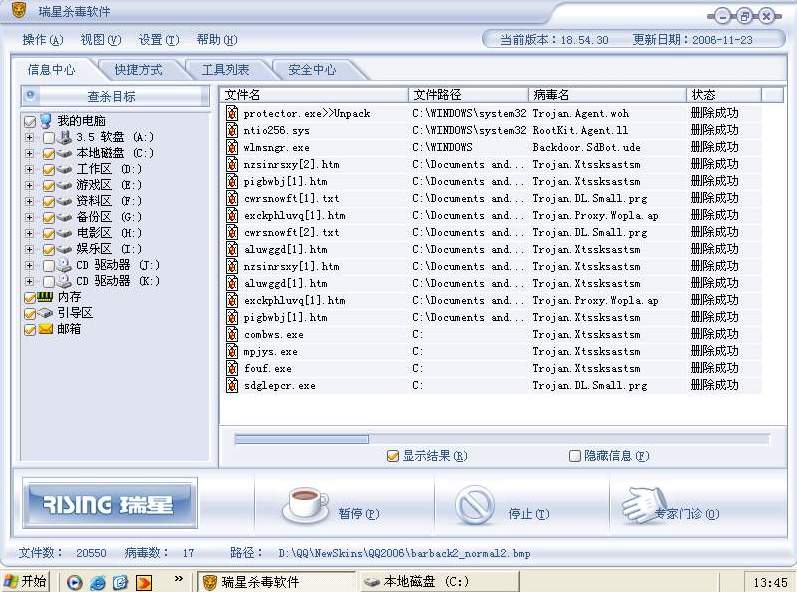Expand the 3.5 软盘 A: tree node
This screenshot has height=592, width=797.
pos(29,137)
